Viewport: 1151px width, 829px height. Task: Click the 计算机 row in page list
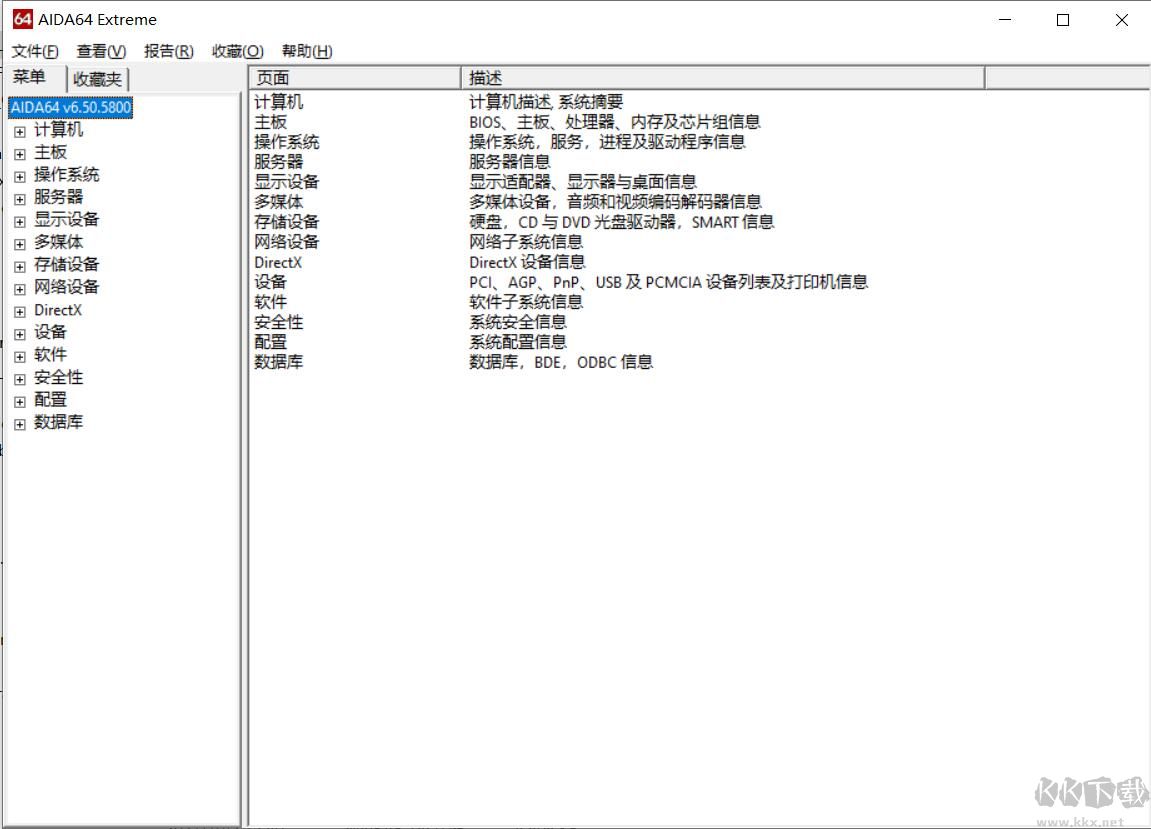279,102
